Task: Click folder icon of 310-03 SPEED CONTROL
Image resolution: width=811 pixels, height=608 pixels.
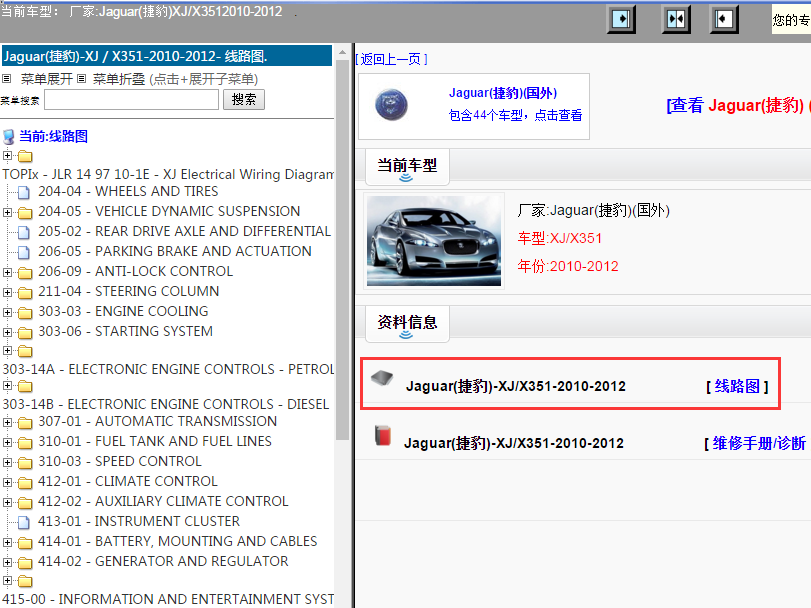Action: (25, 463)
